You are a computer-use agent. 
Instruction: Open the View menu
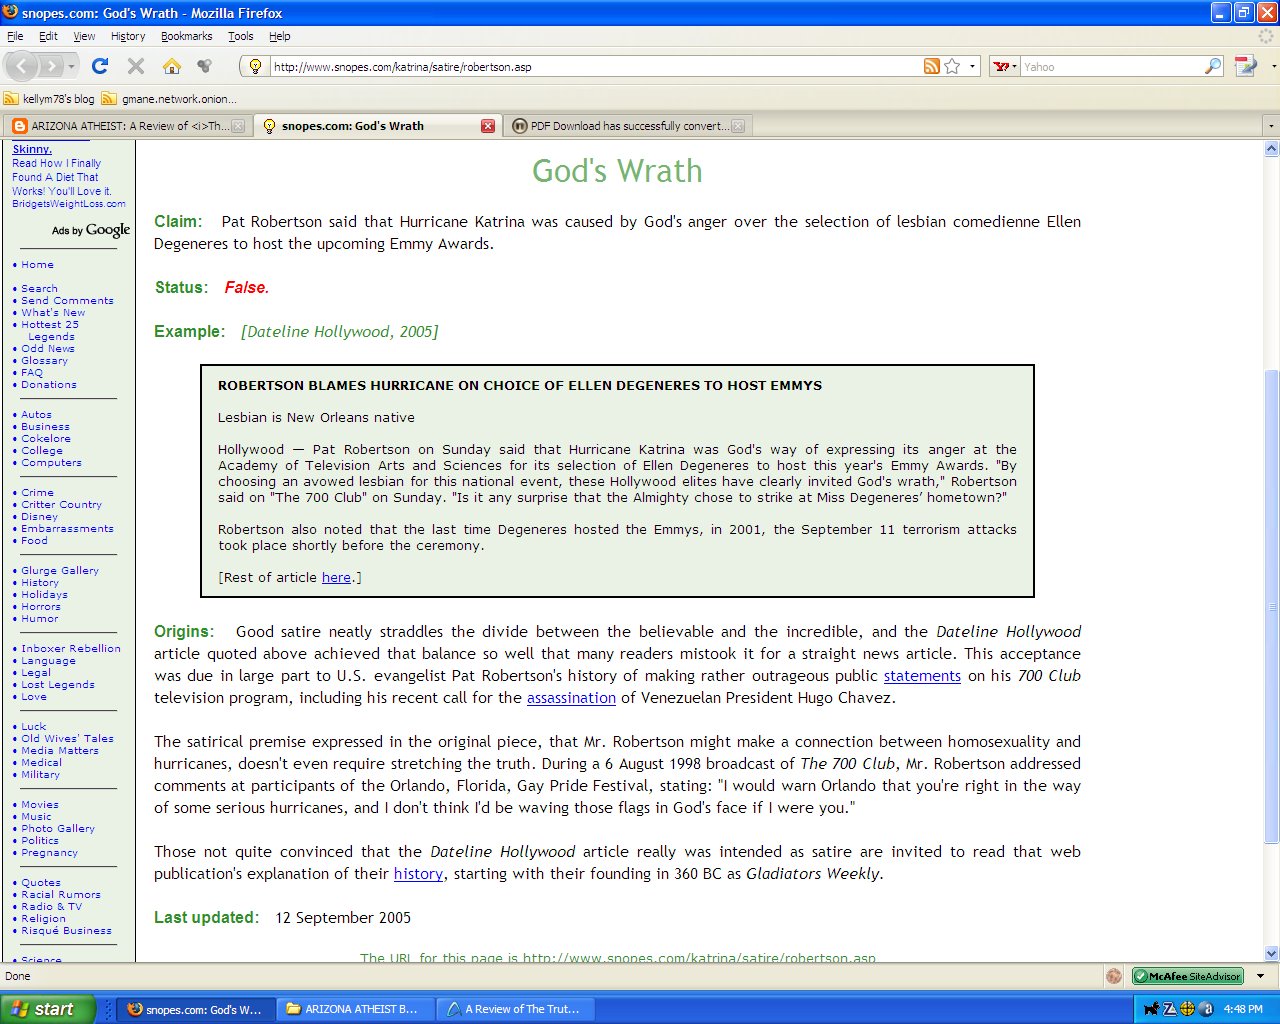[84, 36]
